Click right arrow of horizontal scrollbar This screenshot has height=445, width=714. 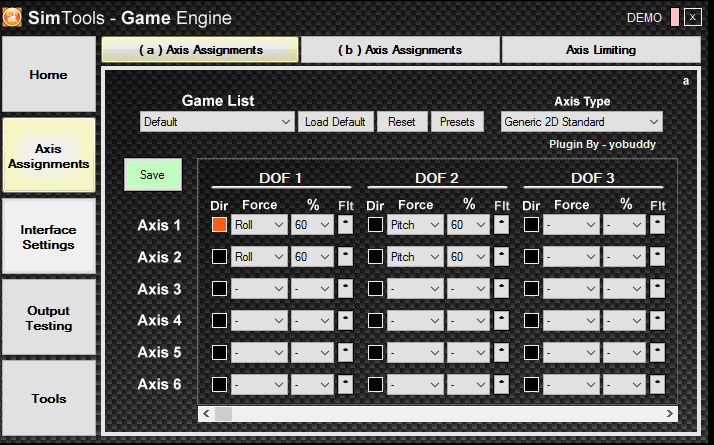(670, 414)
